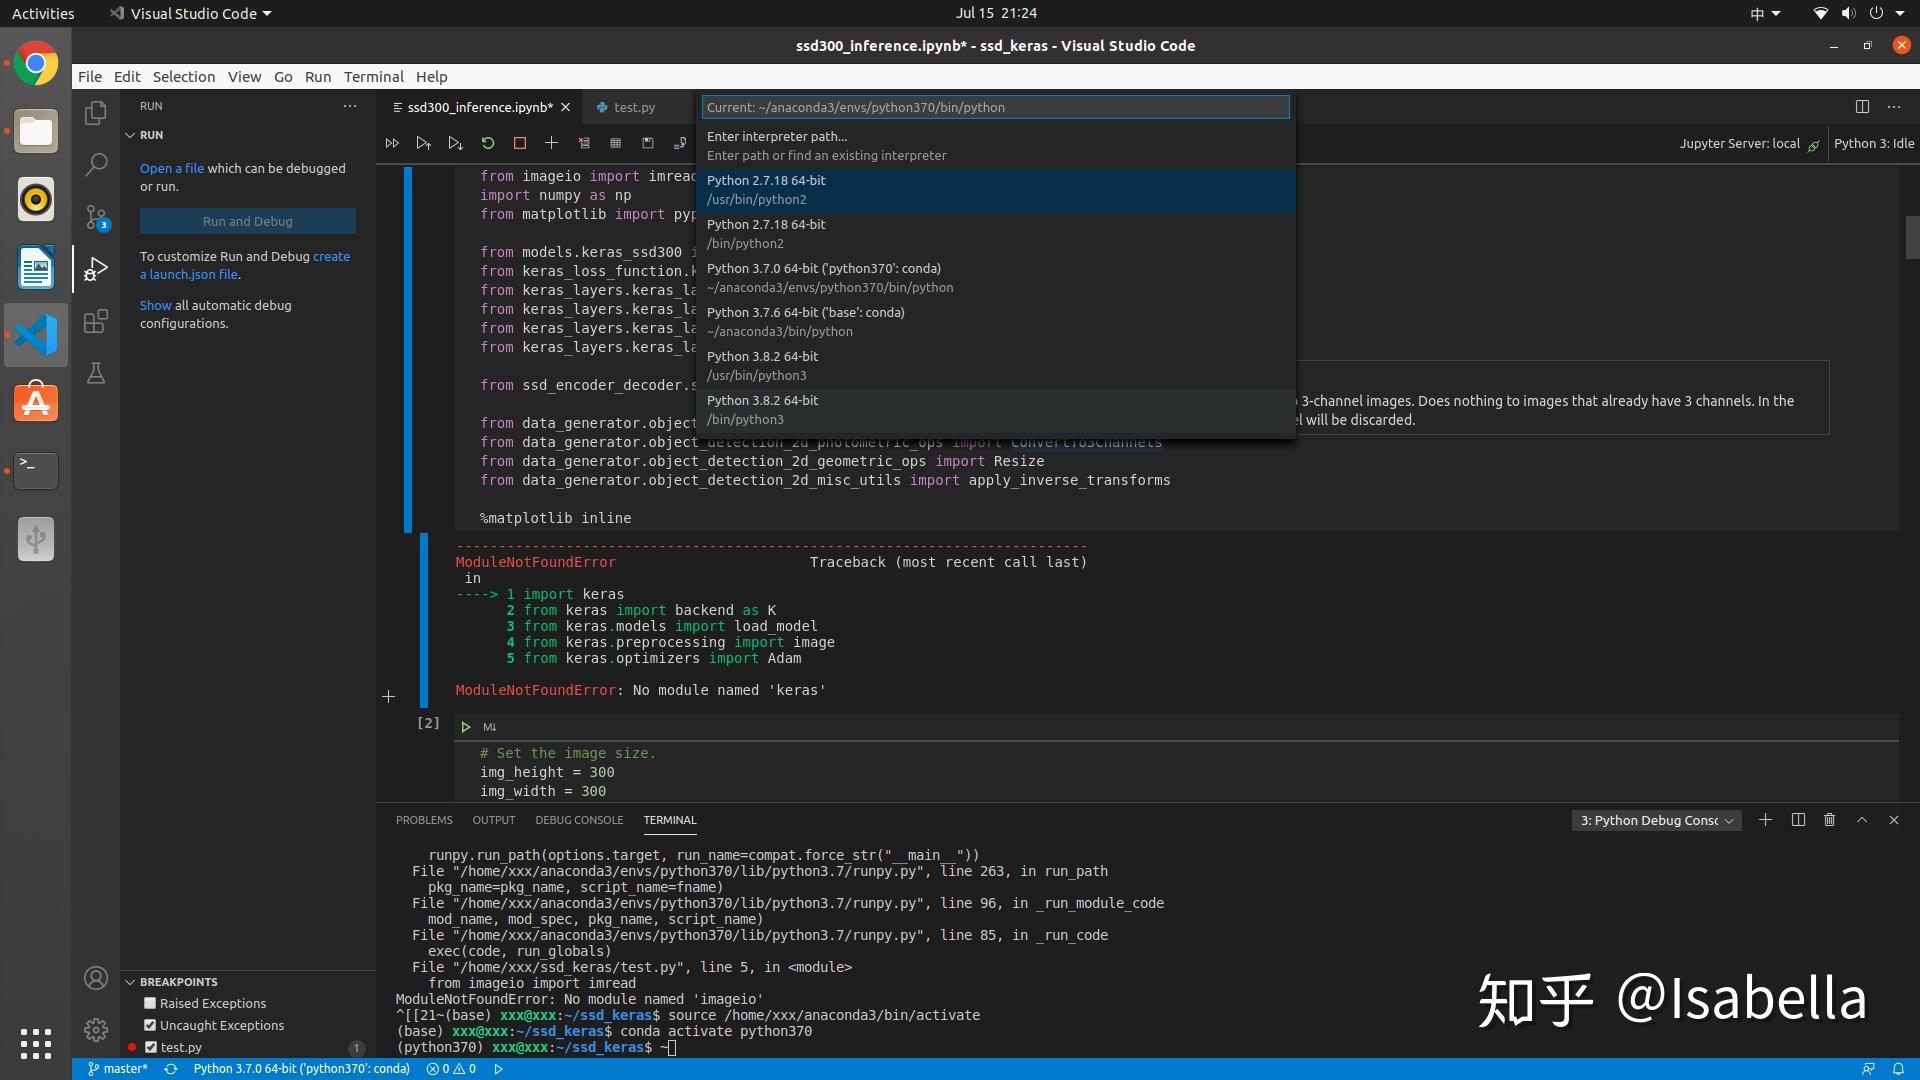Open the Extensions view icon
Viewport: 1920px width, 1080px height.
[95, 321]
